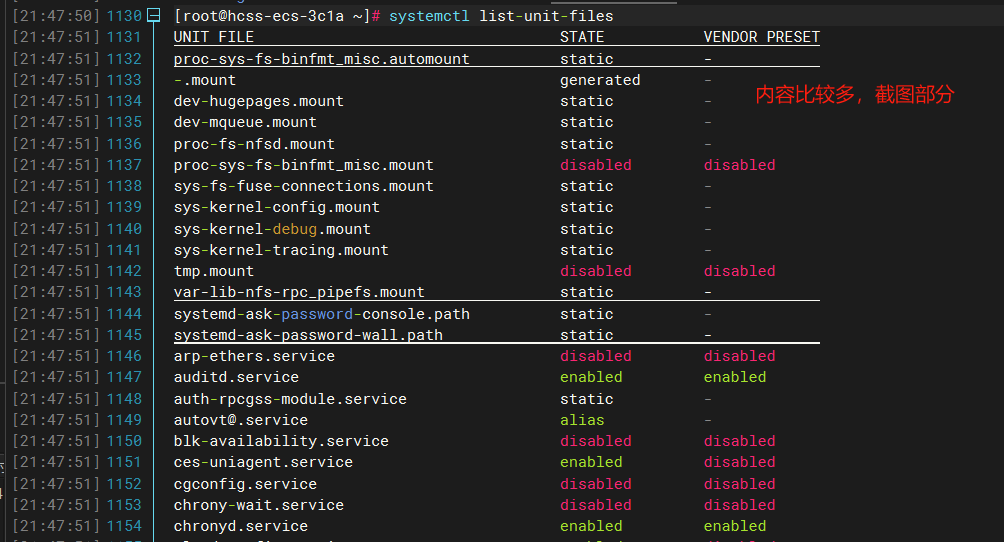Click line number 1133 in the gutter
Screen dimensions: 1004x542
[x=124, y=80]
